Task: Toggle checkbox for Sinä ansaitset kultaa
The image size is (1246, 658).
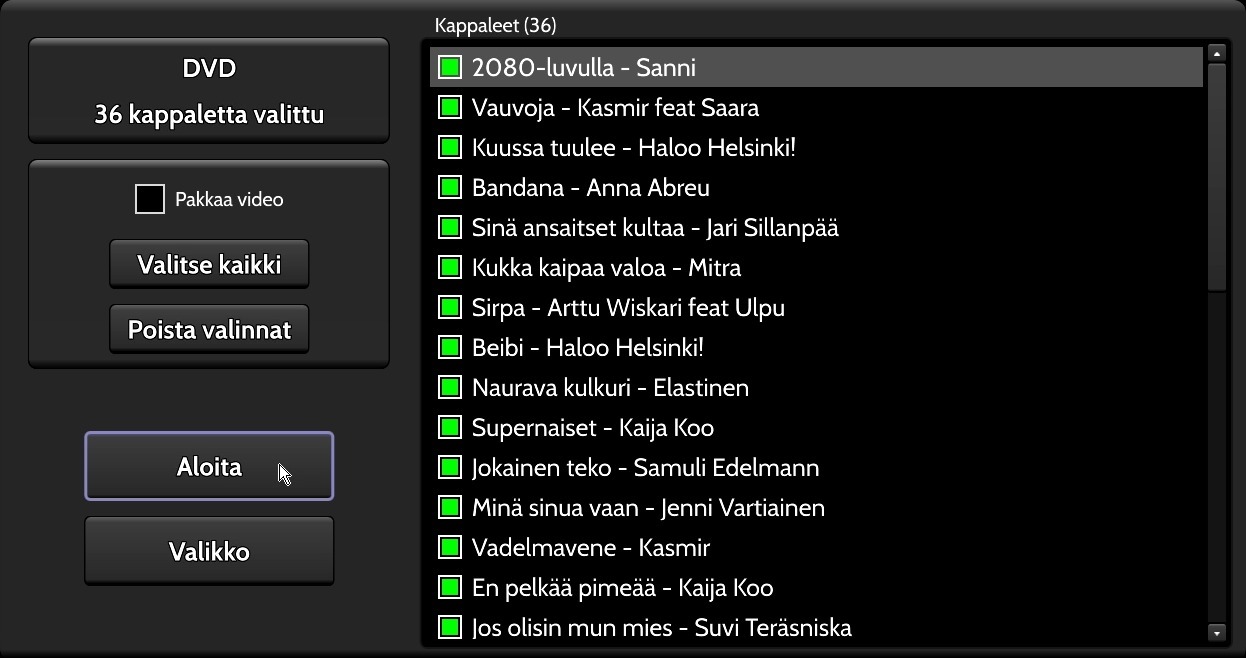Action: click(x=450, y=228)
